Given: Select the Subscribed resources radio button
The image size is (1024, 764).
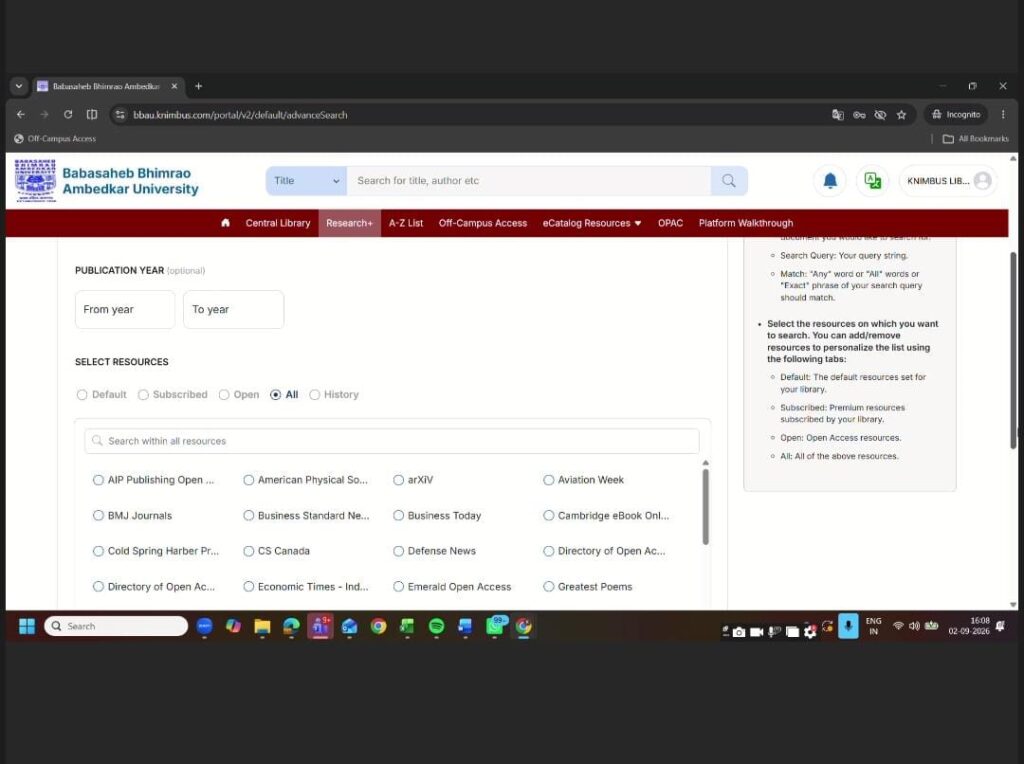Looking at the screenshot, I should (143, 394).
